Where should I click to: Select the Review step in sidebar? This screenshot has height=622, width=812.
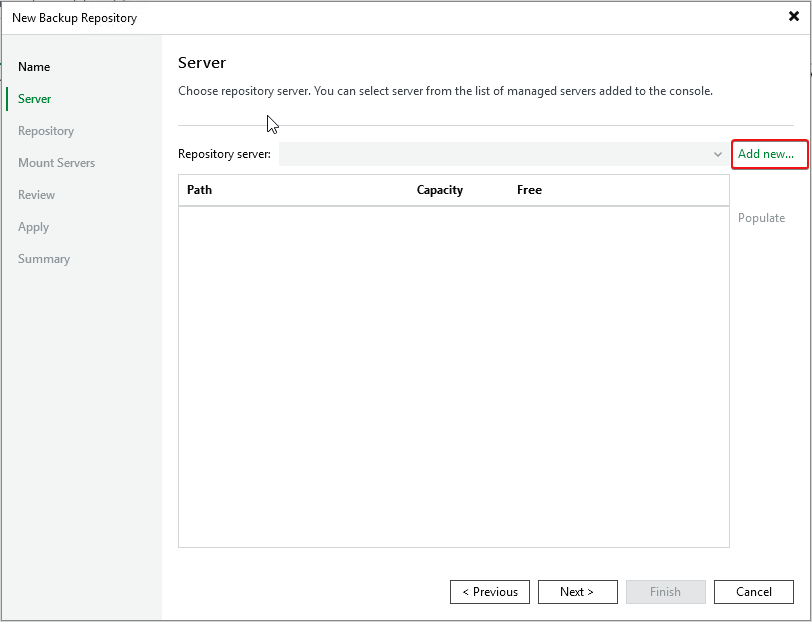(36, 195)
